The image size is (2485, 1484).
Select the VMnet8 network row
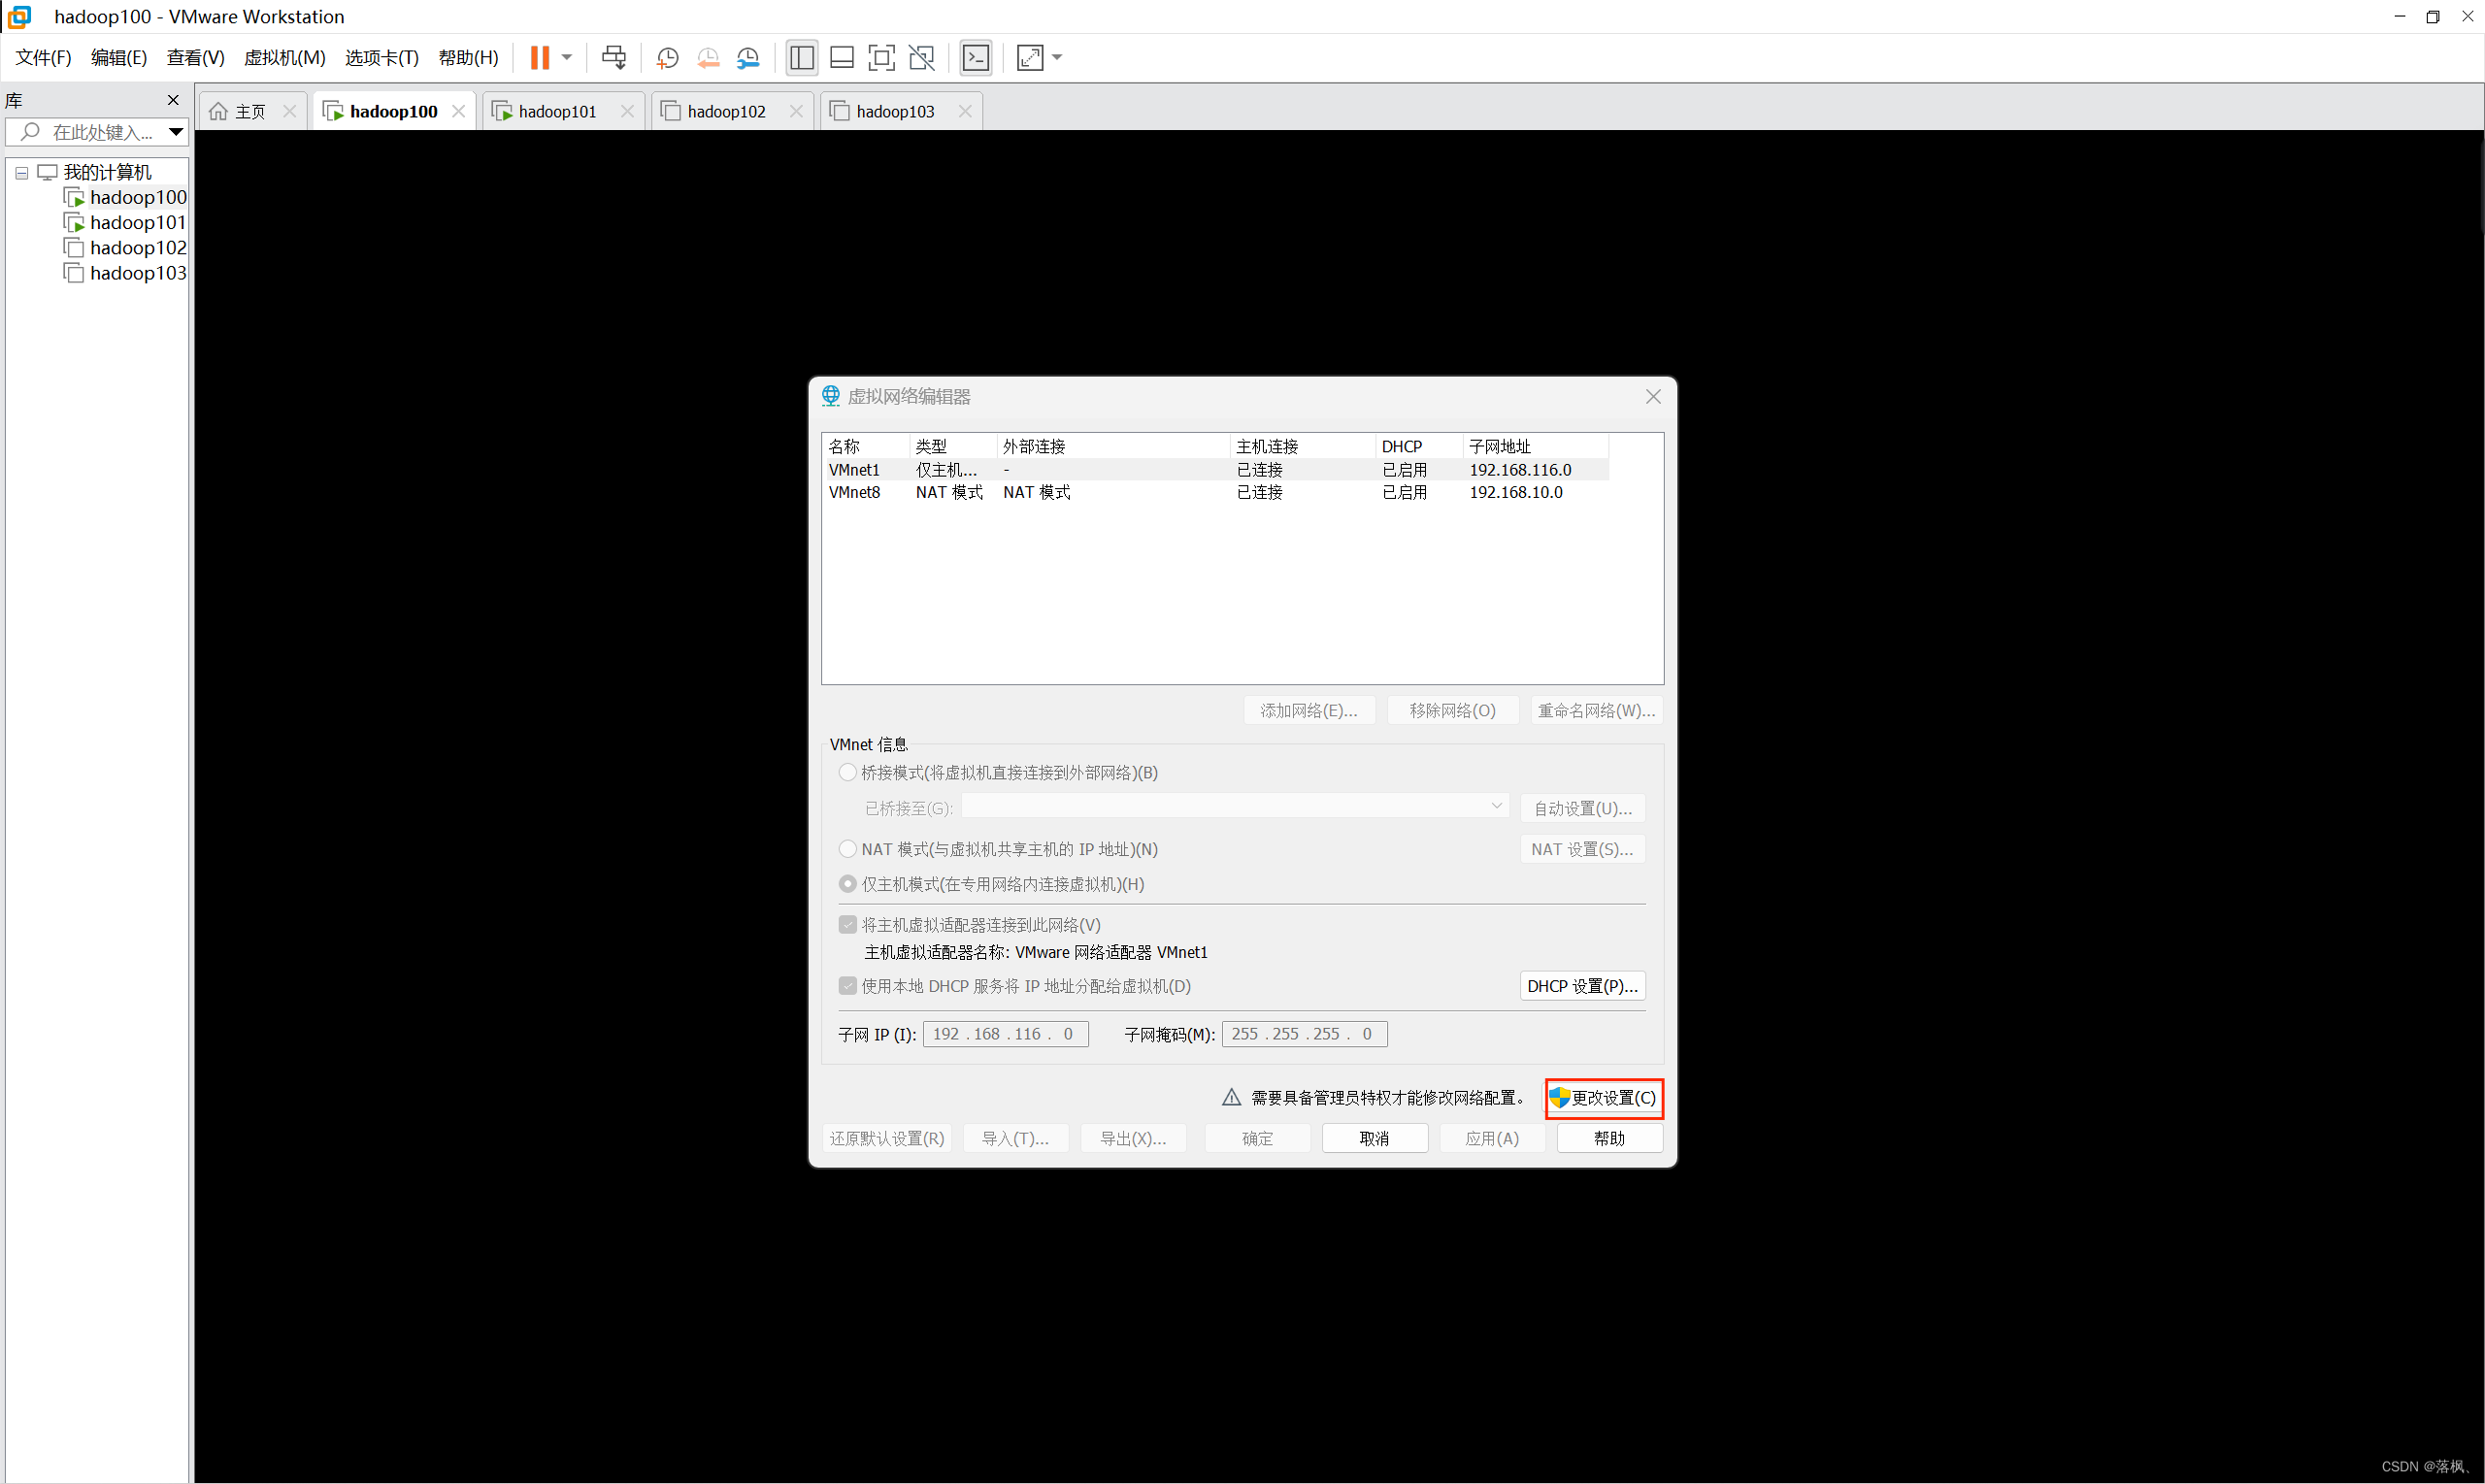coord(1216,492)
